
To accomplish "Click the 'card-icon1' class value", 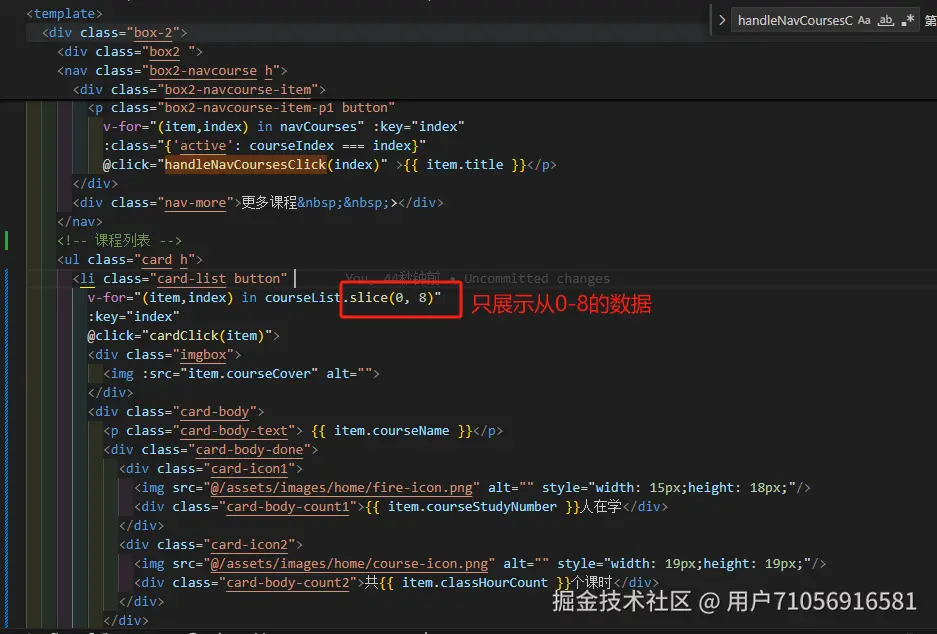I will click(x=249, y=469).
